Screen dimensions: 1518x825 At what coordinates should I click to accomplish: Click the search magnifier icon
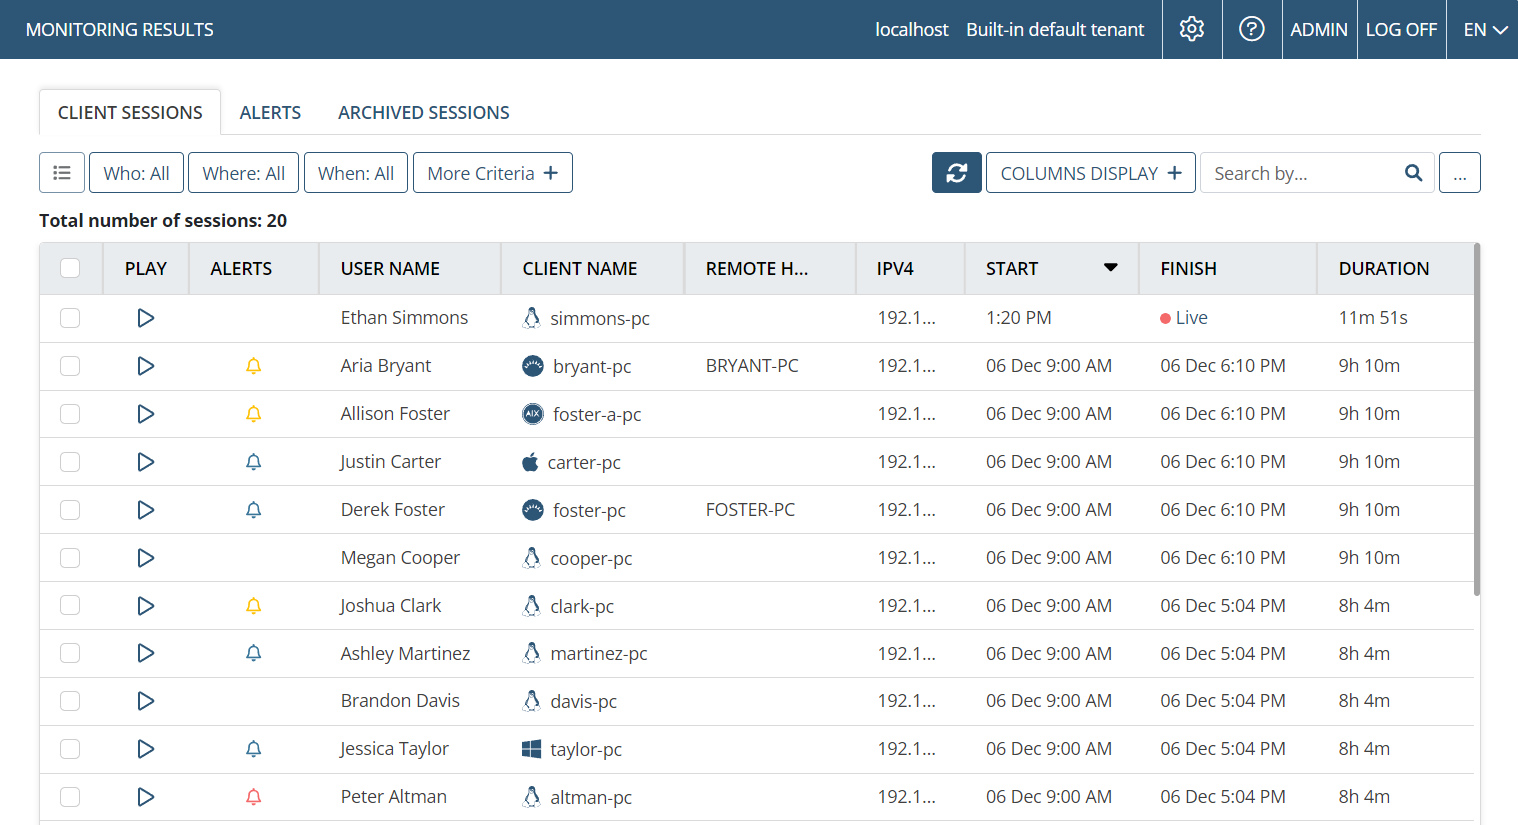[1413, 173]
